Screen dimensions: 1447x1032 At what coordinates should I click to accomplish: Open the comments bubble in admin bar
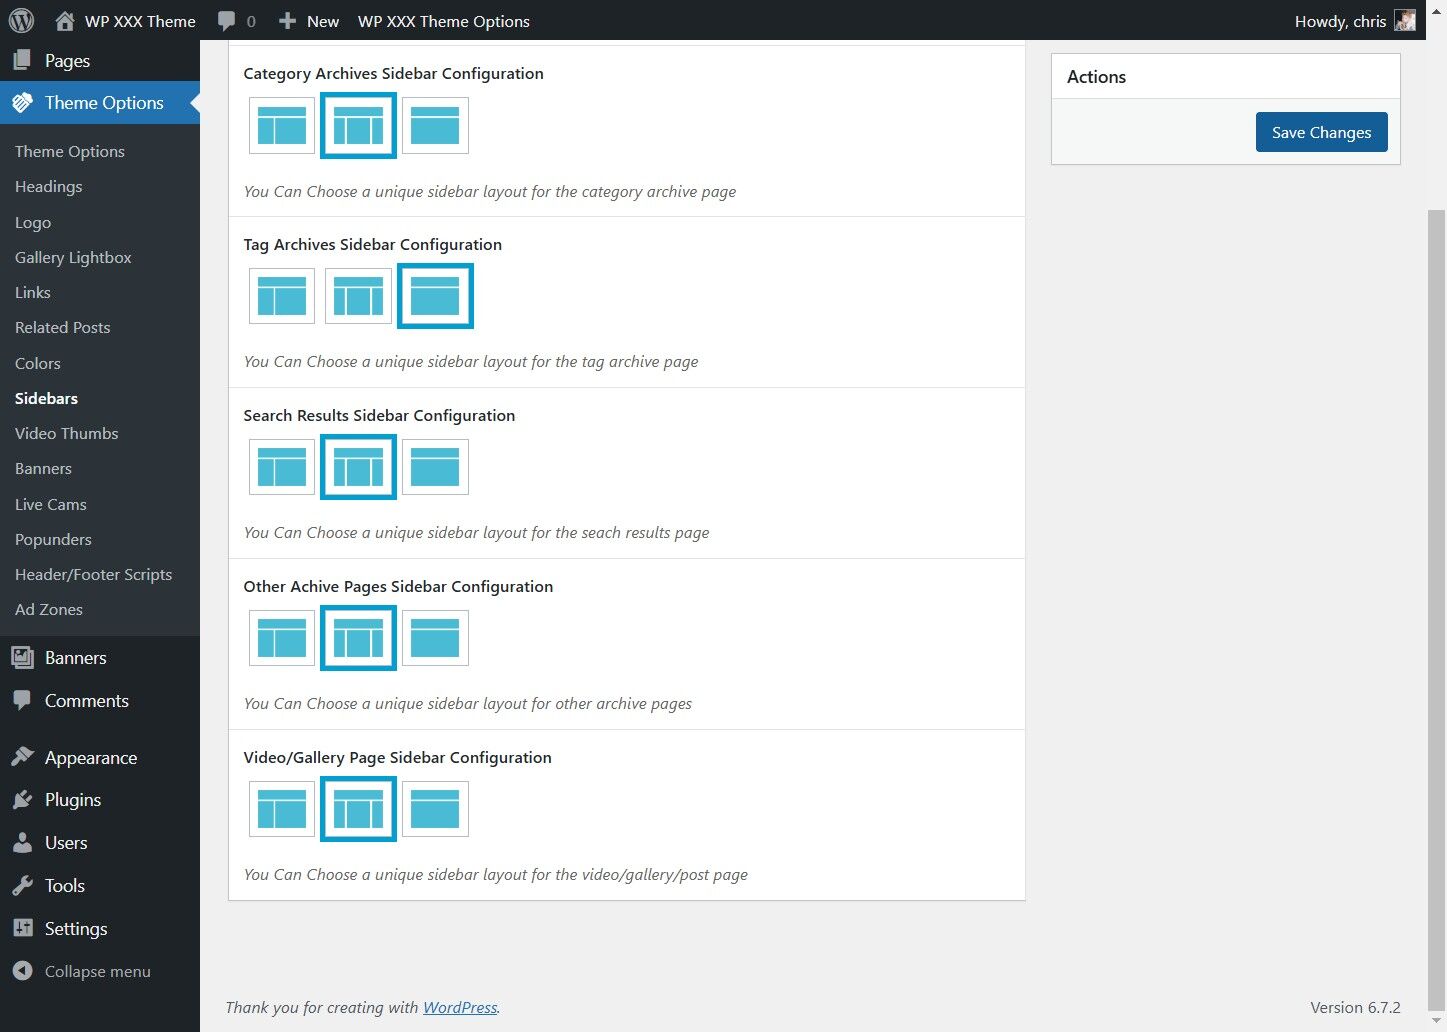[237, 21]
